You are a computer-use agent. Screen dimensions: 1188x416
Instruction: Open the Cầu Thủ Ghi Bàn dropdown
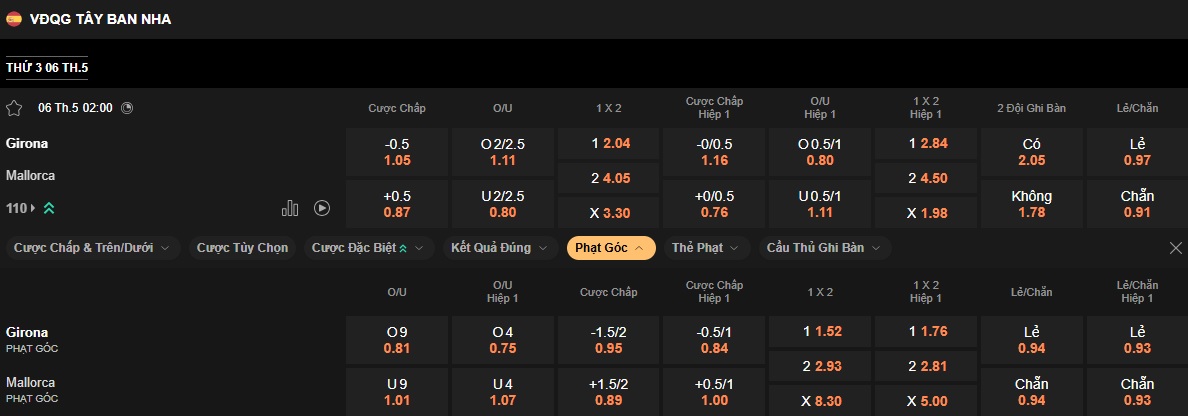pyautogui.click(x=824, y=248)
